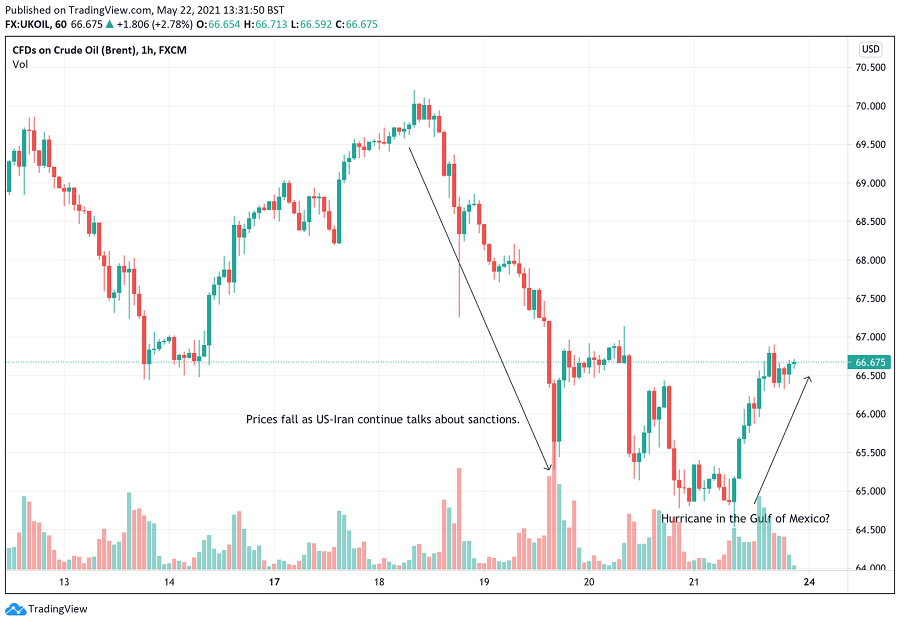The width and height of the screenshot is (900, 624).
Task: Click the USD currency label box
Action: tap(869, 49)
